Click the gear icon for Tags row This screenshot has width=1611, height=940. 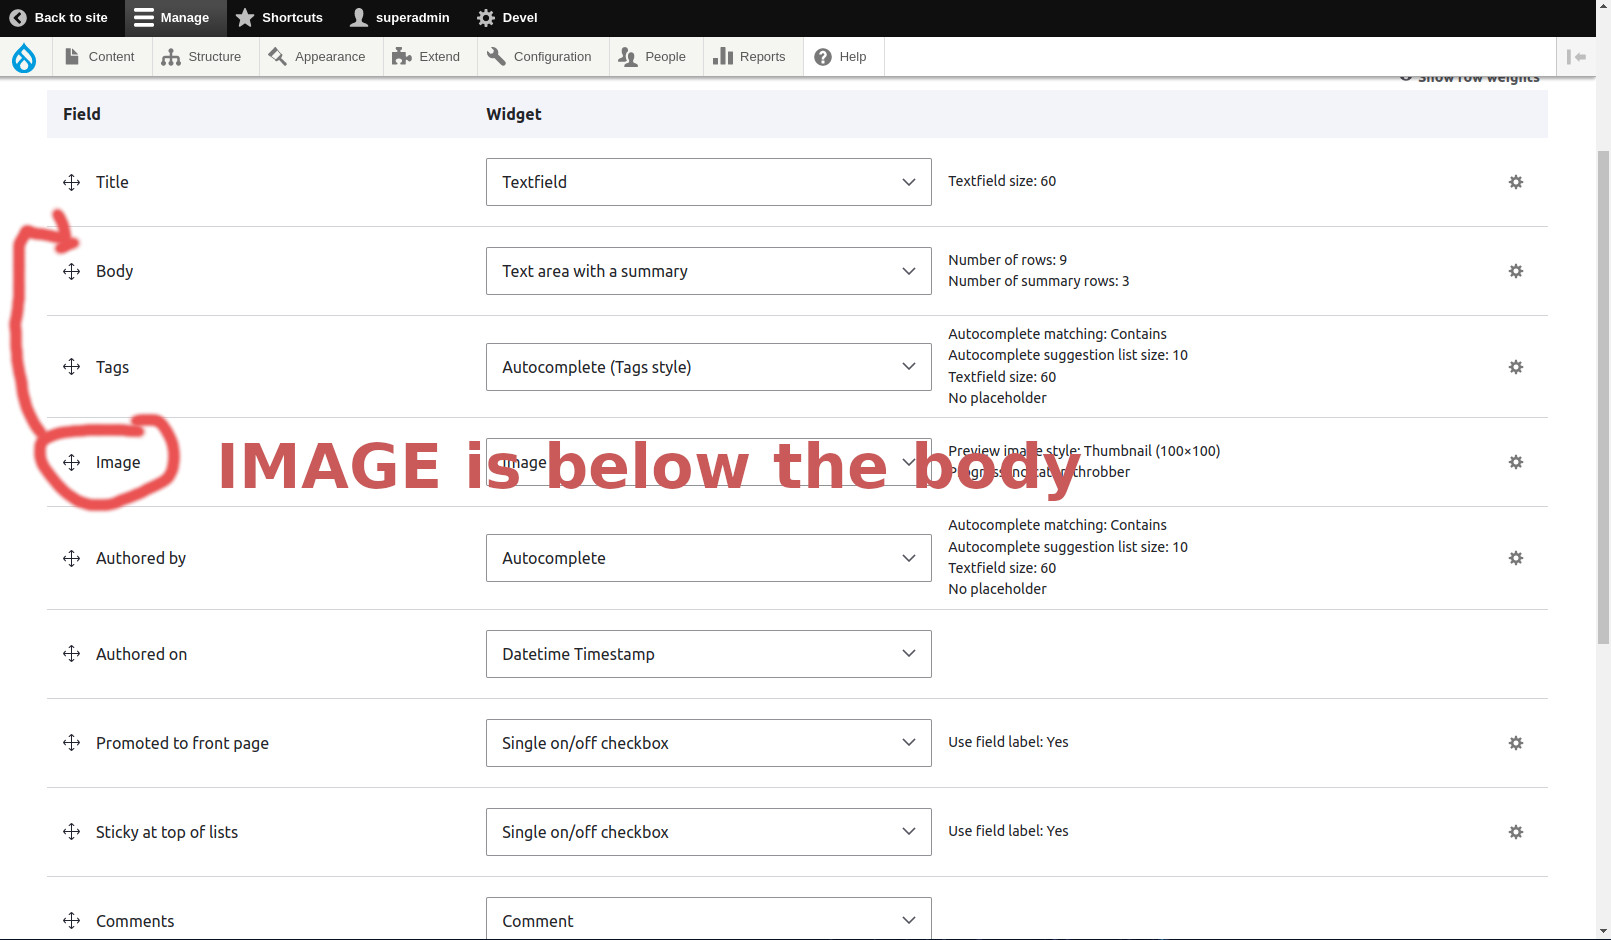pyautogui.click(x=1515, y=367)
